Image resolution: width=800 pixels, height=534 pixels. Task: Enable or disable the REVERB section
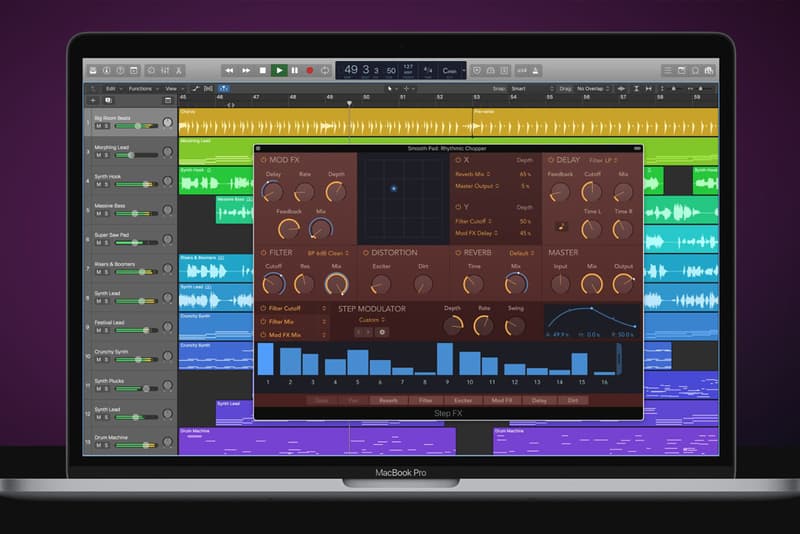pyautogui.click(x=459, y=253)
